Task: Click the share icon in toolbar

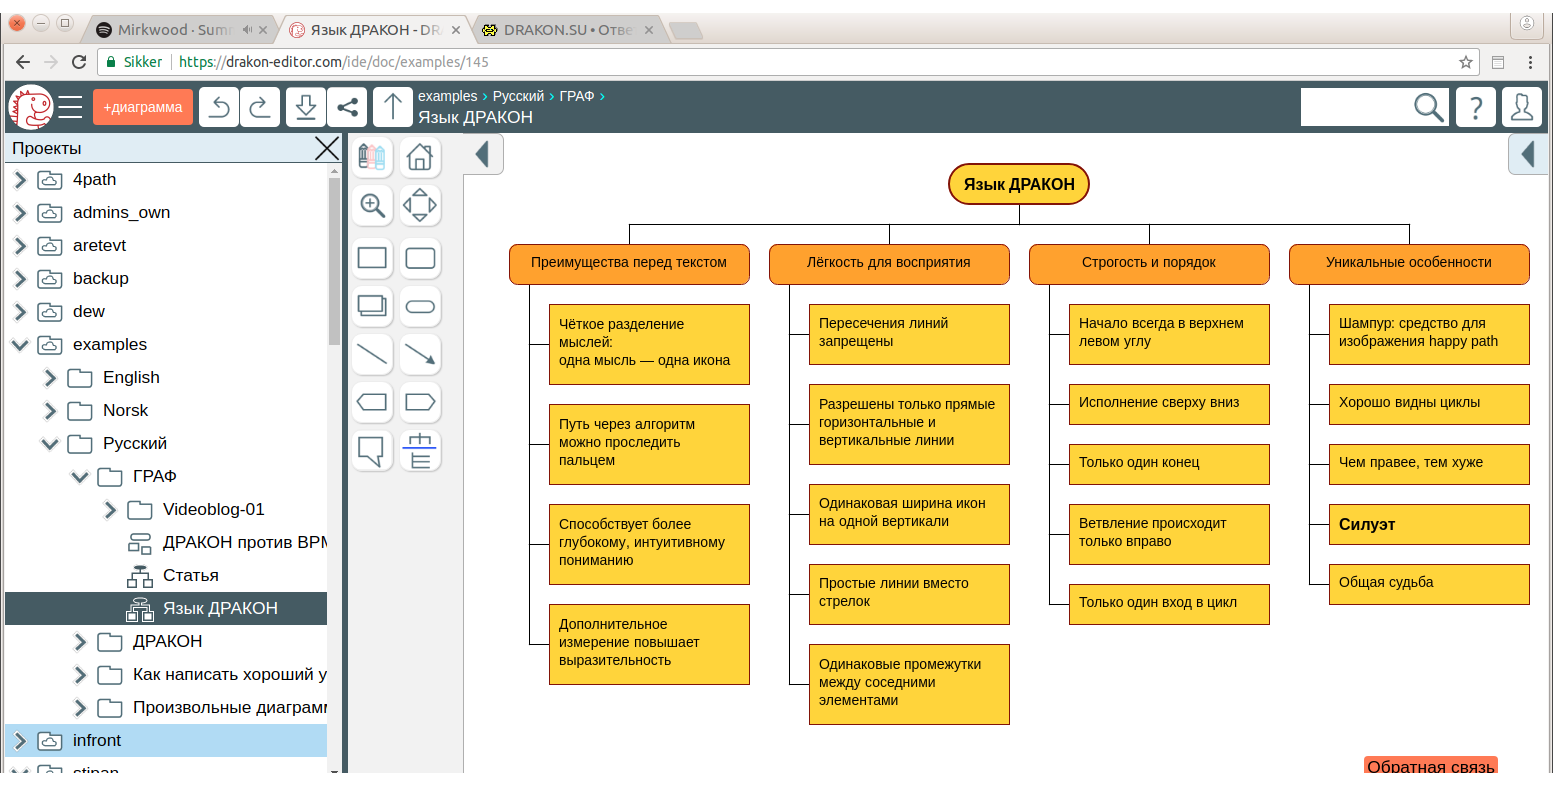Action: pos(346,107)
